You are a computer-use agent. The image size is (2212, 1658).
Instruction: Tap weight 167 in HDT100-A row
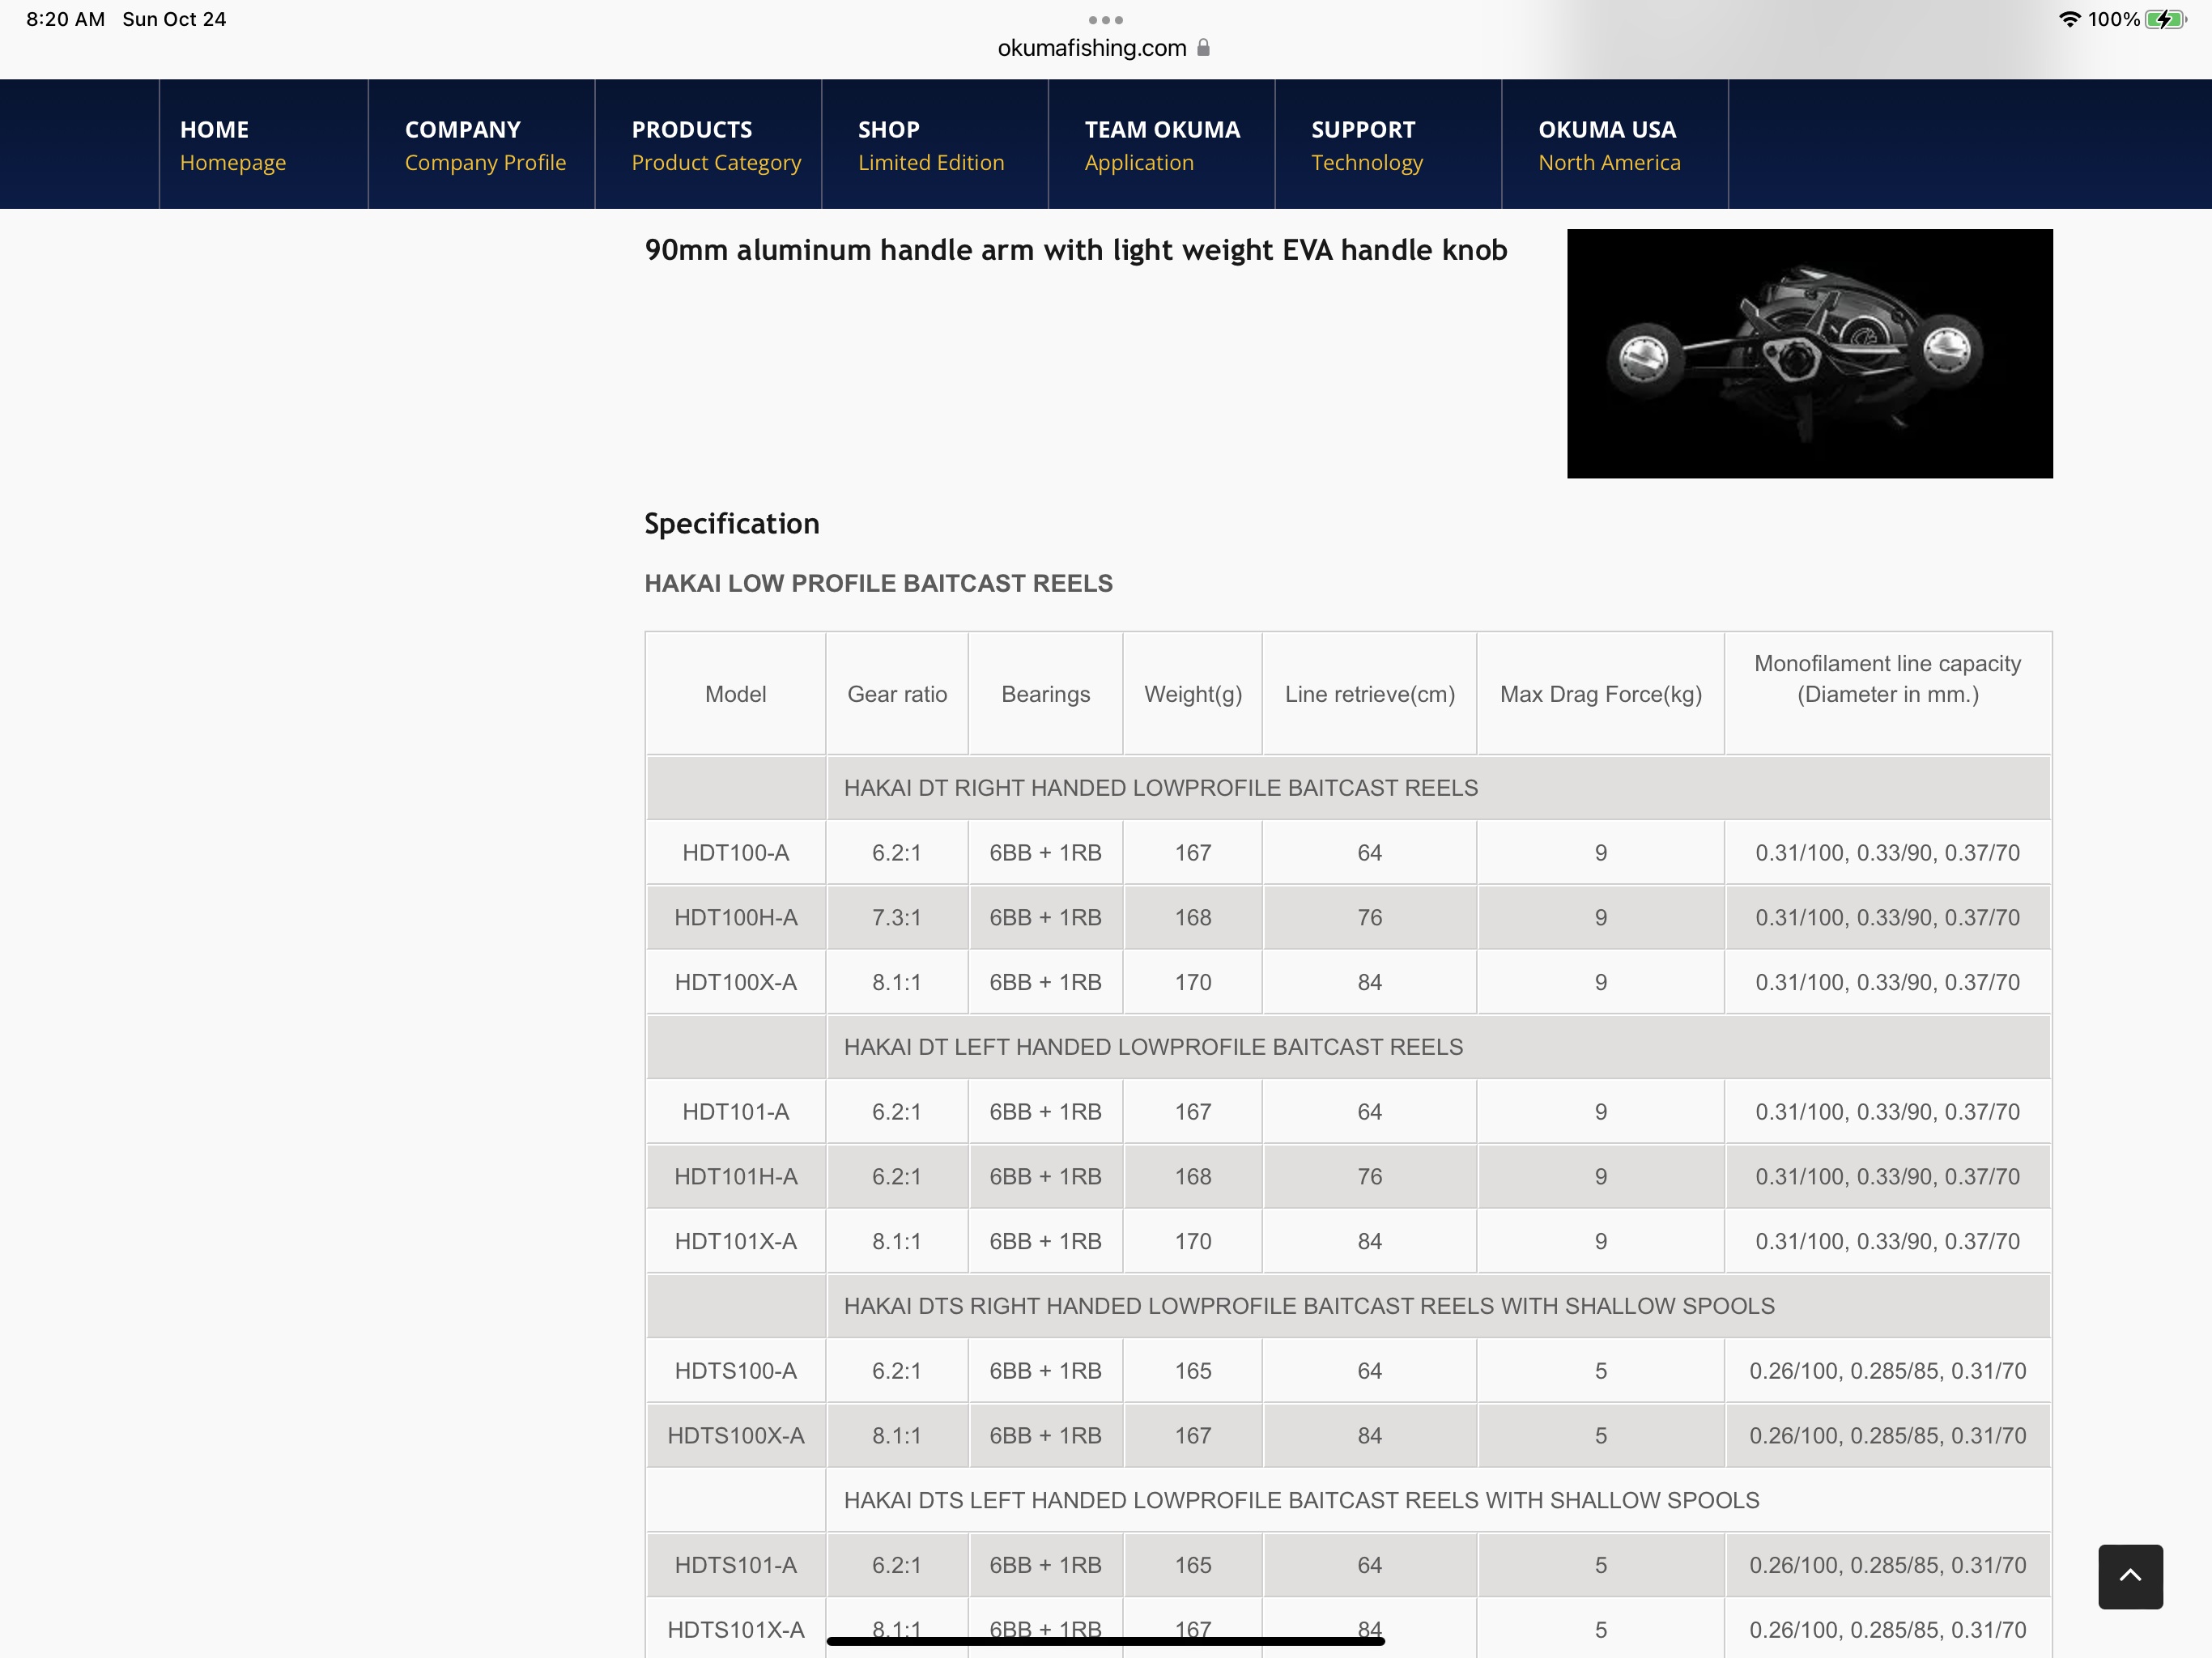point(1192,853)
